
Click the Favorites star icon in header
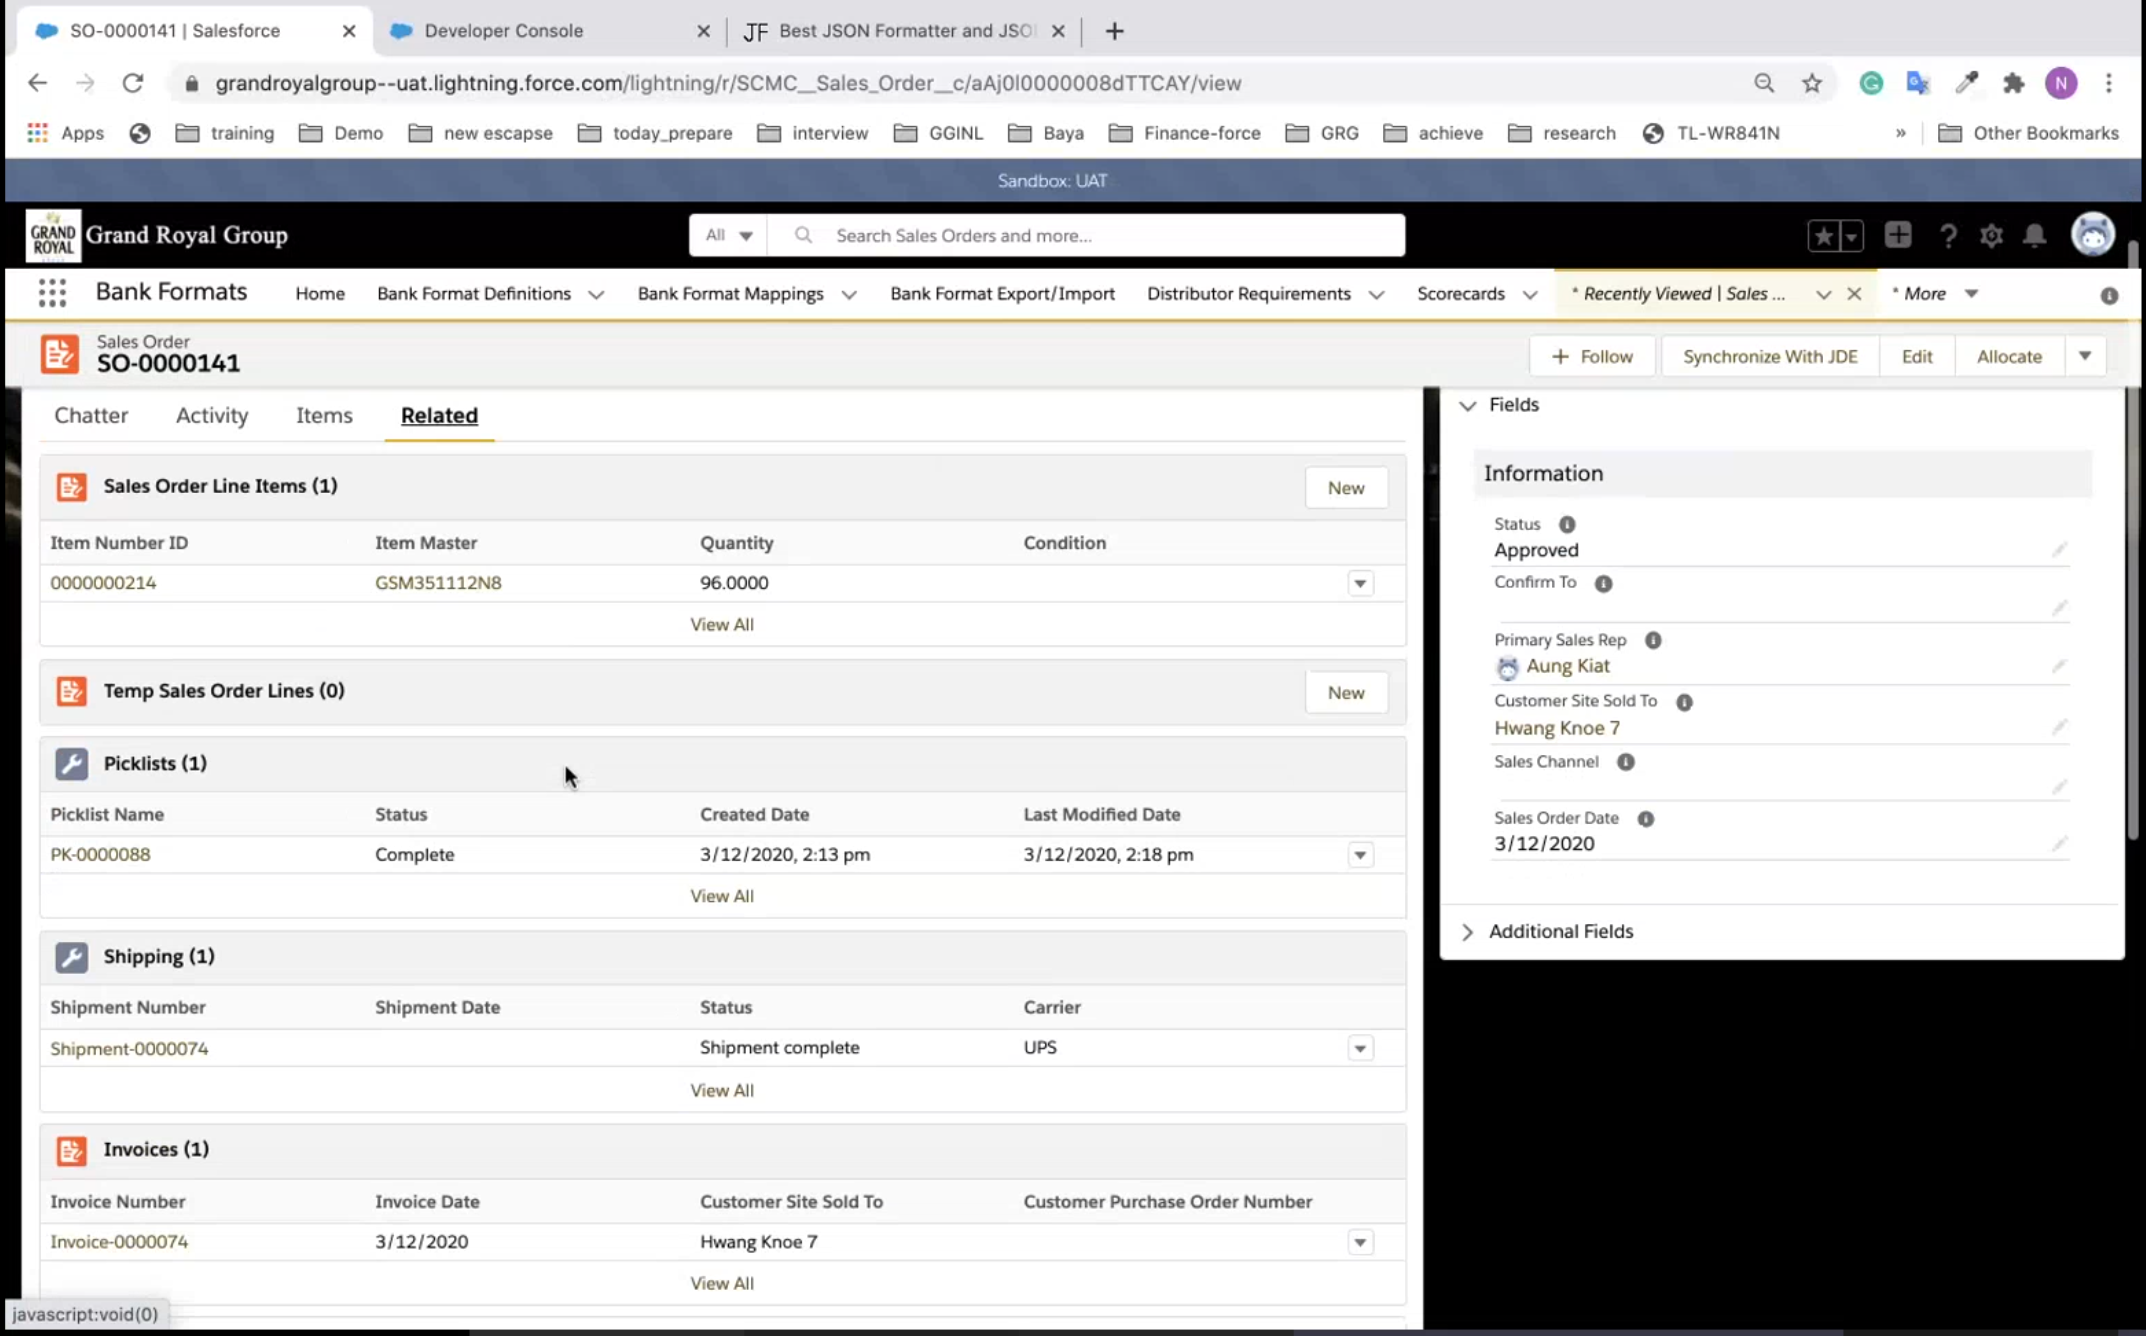pos(1823,236)
